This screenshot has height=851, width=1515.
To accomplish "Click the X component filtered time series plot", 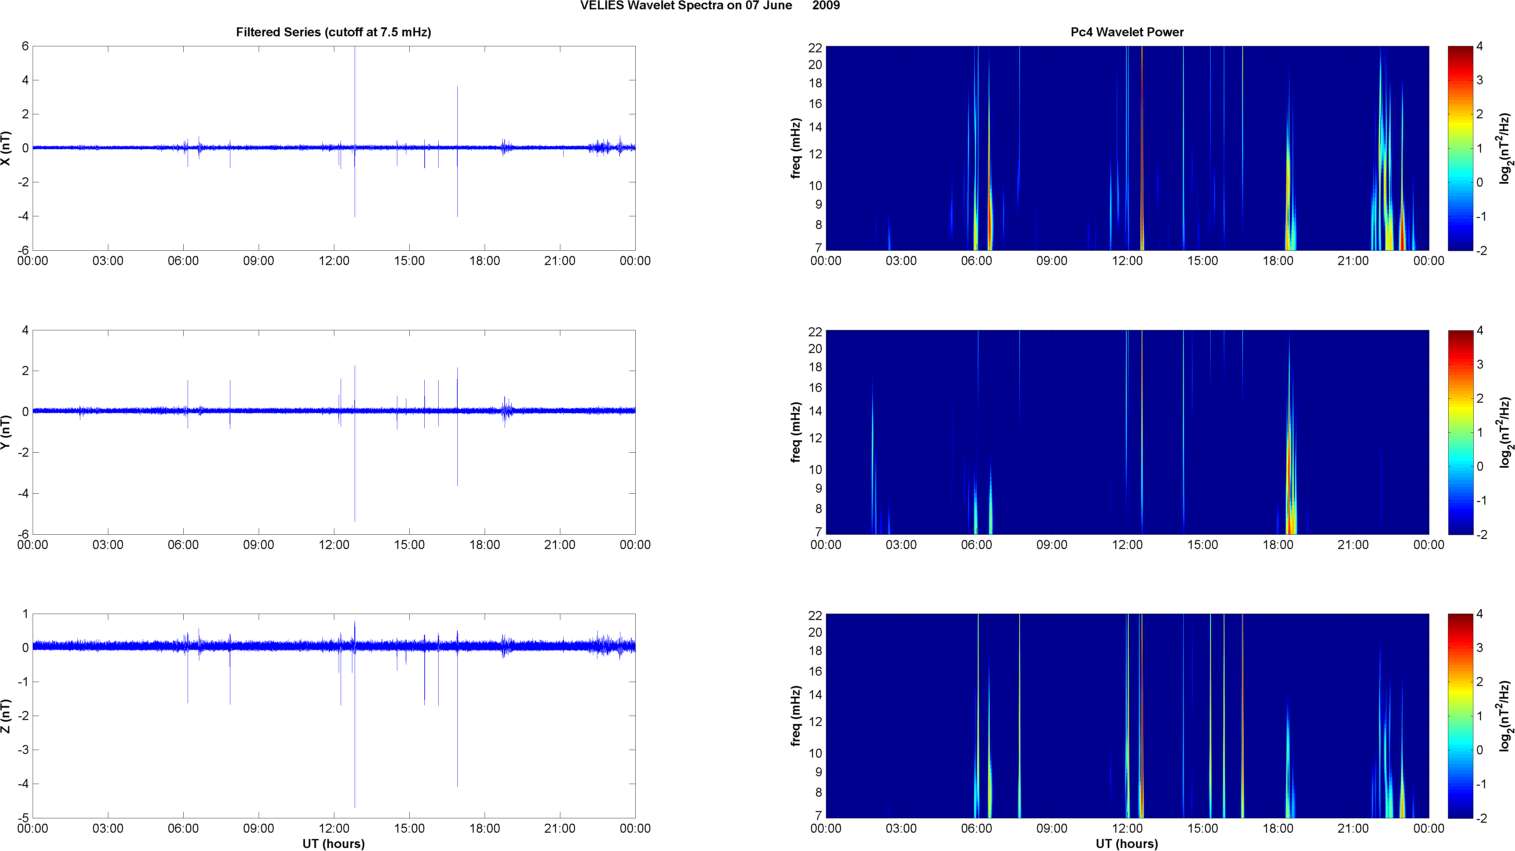I will point(333,148).
